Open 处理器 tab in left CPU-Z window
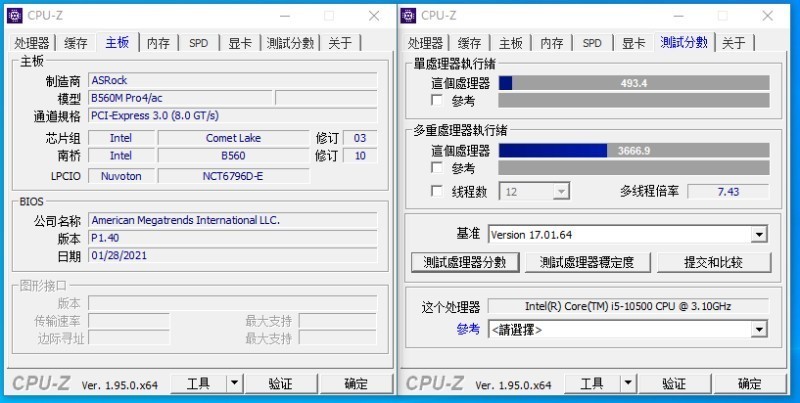800x403 pixels. [x=32, y=43]
